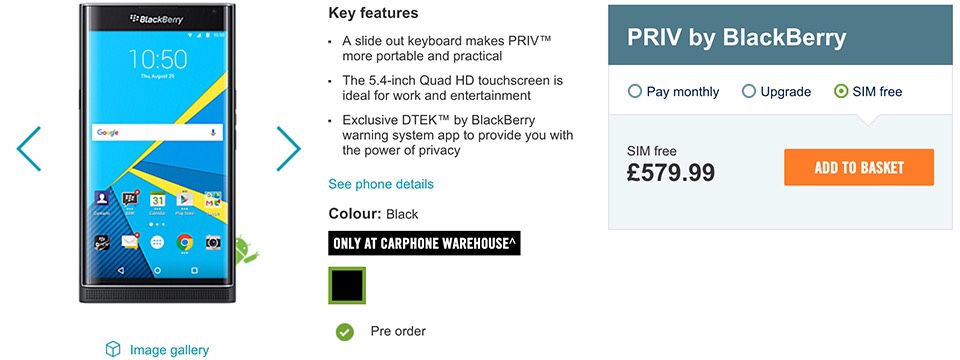Click the green Android mascot beside the phone
This screenshot has width=960, height=360.
(x=248, y=248)
